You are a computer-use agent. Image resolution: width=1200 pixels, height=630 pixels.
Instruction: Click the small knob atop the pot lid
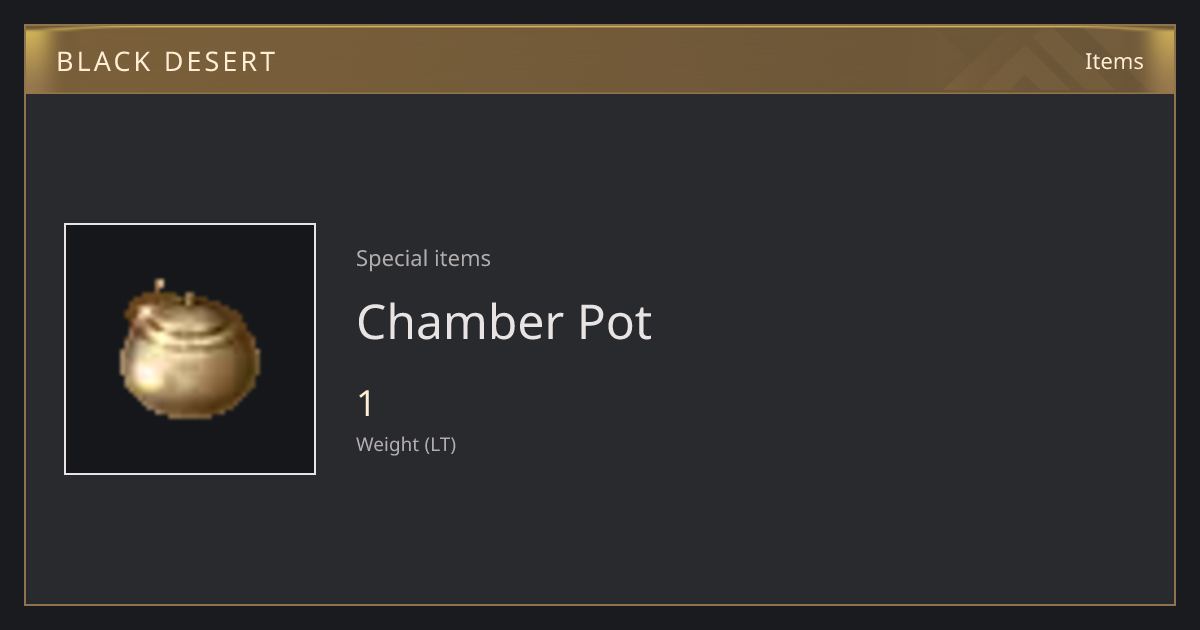point(159,288)
